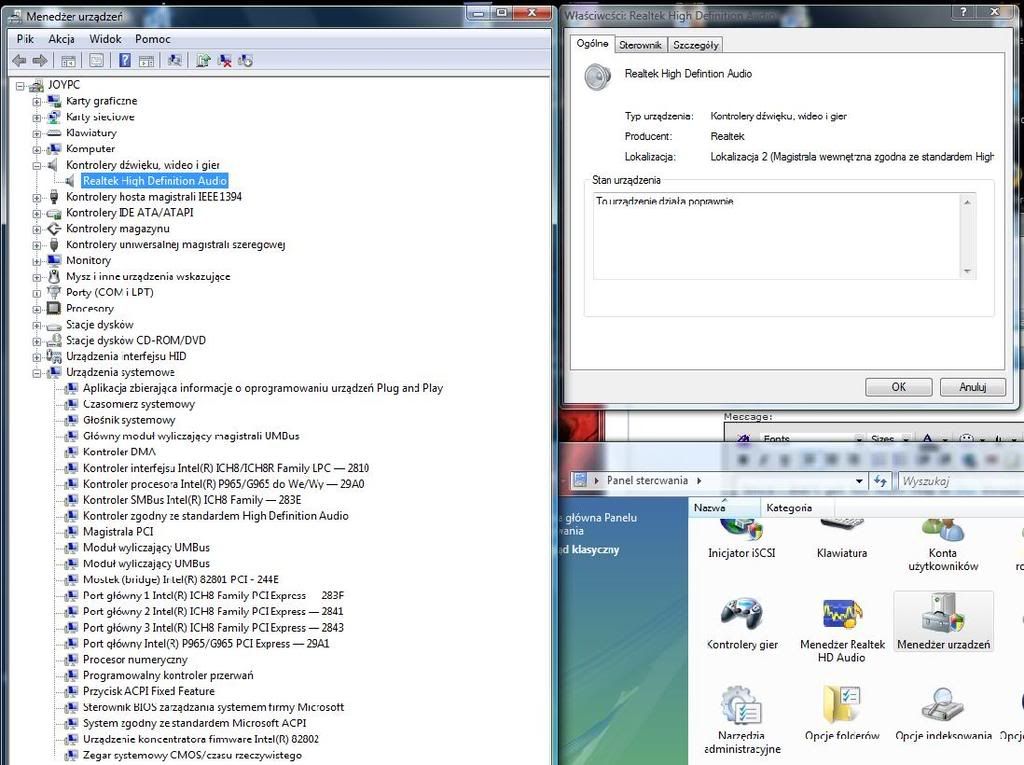Expand Klawiatury node
The width and height of the screenshot is (1024, 765).
coord(37,133)
